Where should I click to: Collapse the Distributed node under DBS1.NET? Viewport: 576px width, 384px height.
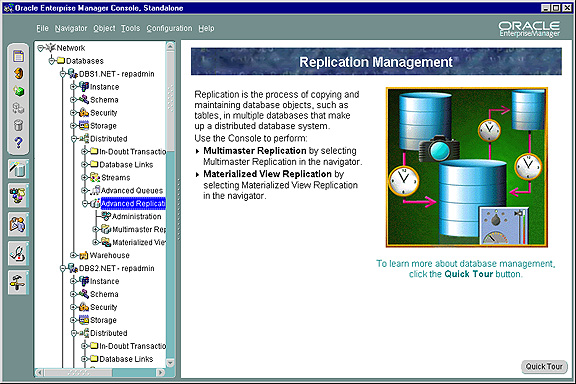(x=73, y=139)
